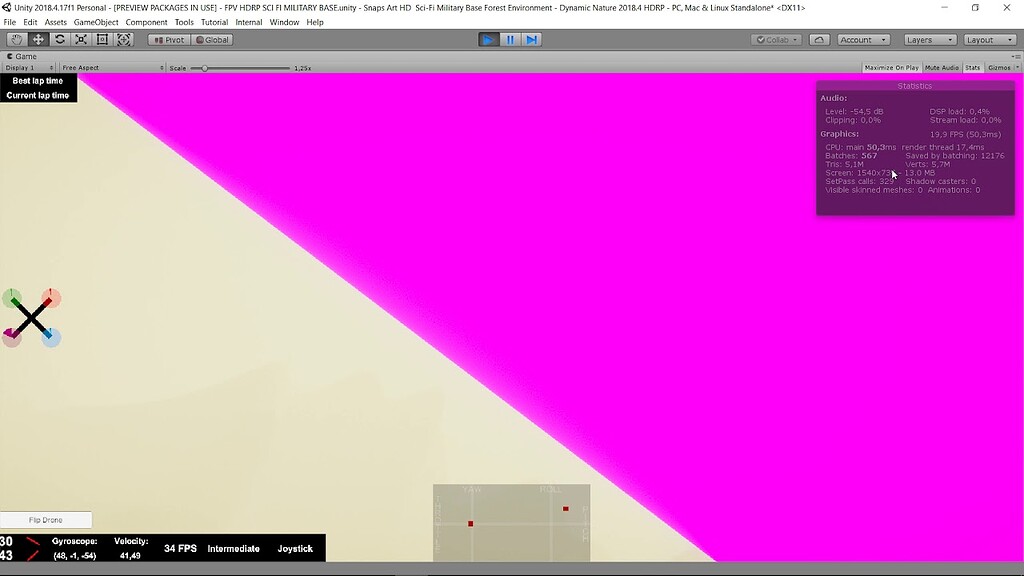This screenshot has width=1024, height=576.
Task: Select the Move tool
Action: pos(37,39)
